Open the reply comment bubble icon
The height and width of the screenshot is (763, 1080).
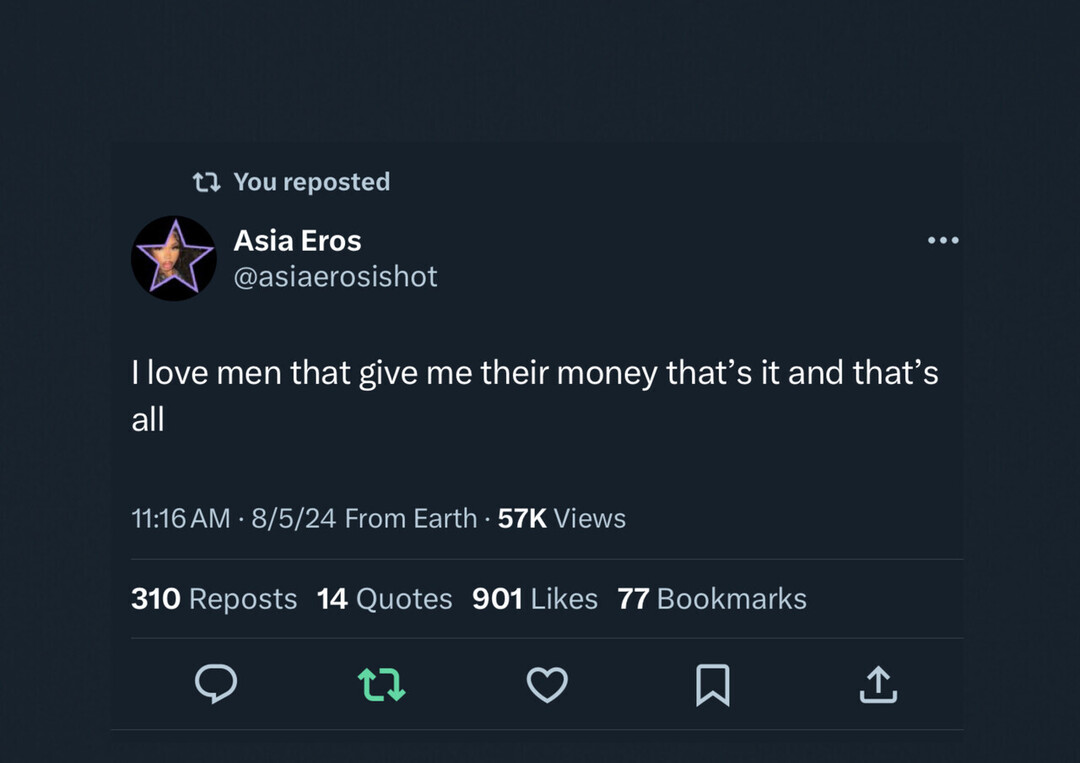click(x=215, y=685)
